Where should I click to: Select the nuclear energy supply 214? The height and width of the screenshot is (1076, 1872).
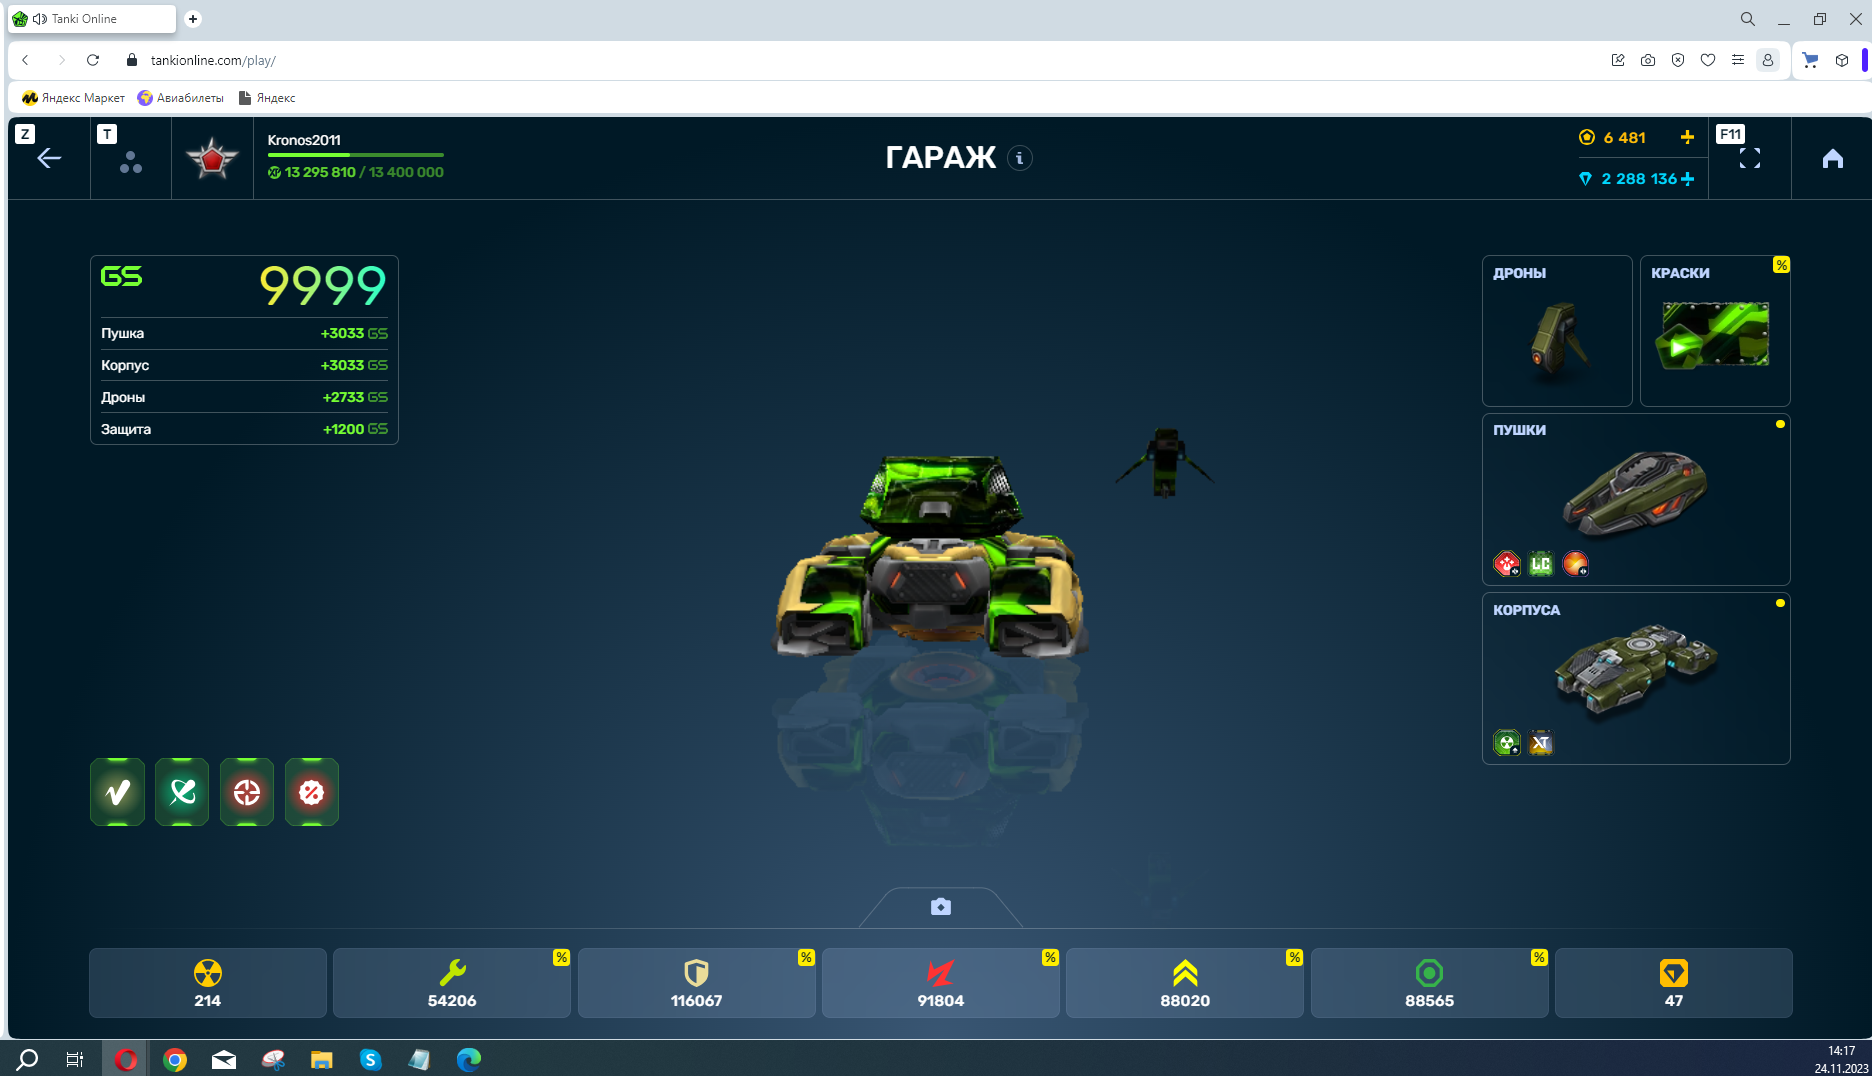[208, 983]
